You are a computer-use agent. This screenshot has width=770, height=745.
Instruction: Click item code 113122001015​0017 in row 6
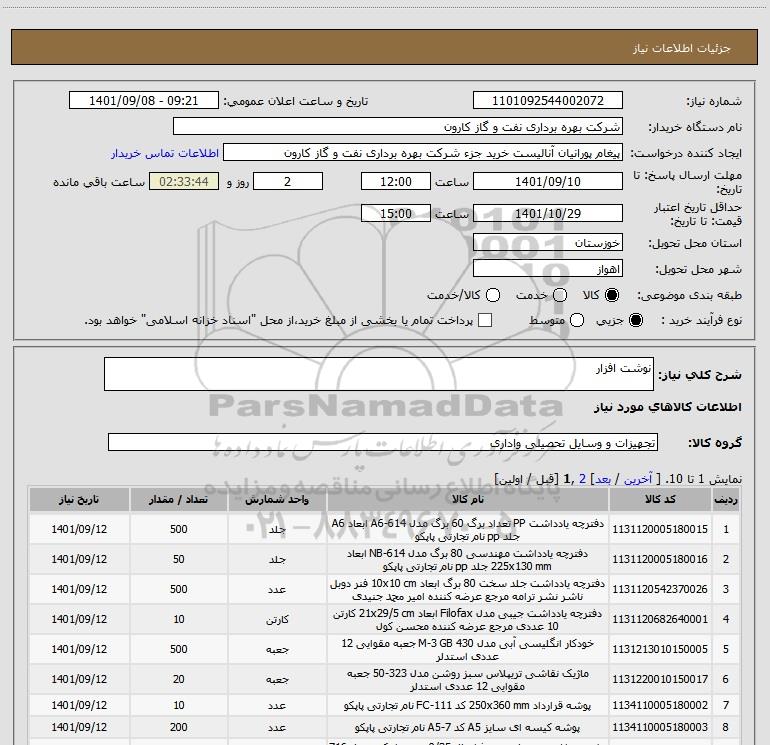coord(660,679)
